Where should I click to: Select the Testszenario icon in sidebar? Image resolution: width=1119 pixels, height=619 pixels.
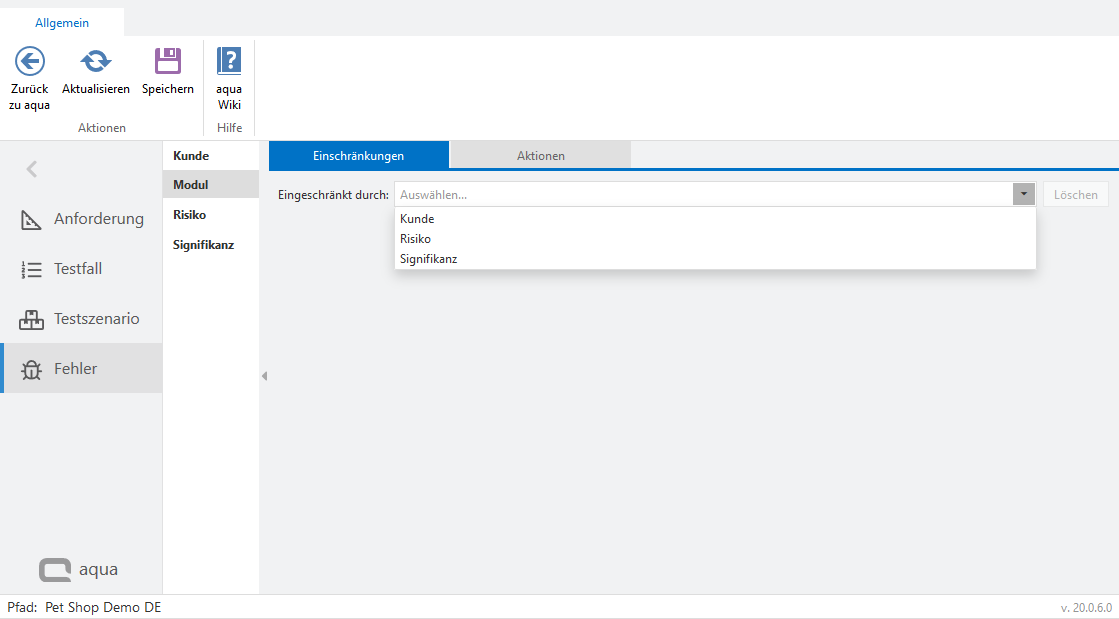pyautogui.click(x=31, y=319)
